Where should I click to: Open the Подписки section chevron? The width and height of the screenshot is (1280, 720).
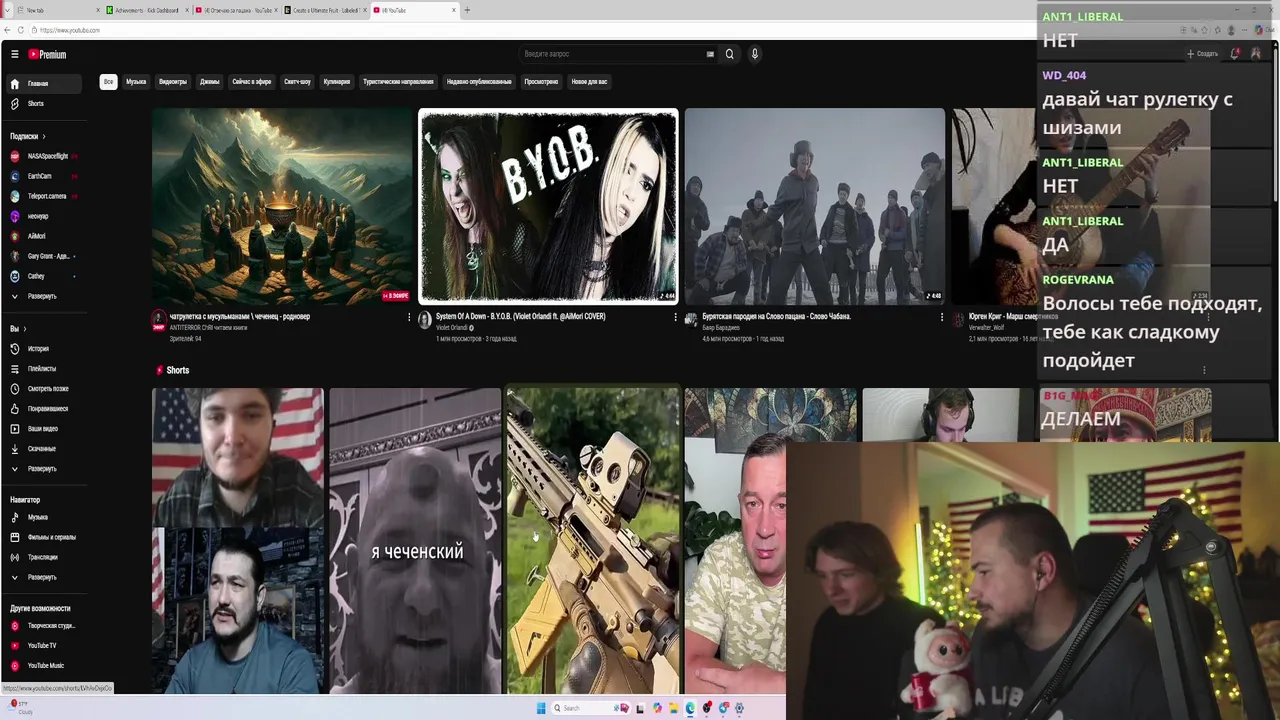click(x=44, y=136)
